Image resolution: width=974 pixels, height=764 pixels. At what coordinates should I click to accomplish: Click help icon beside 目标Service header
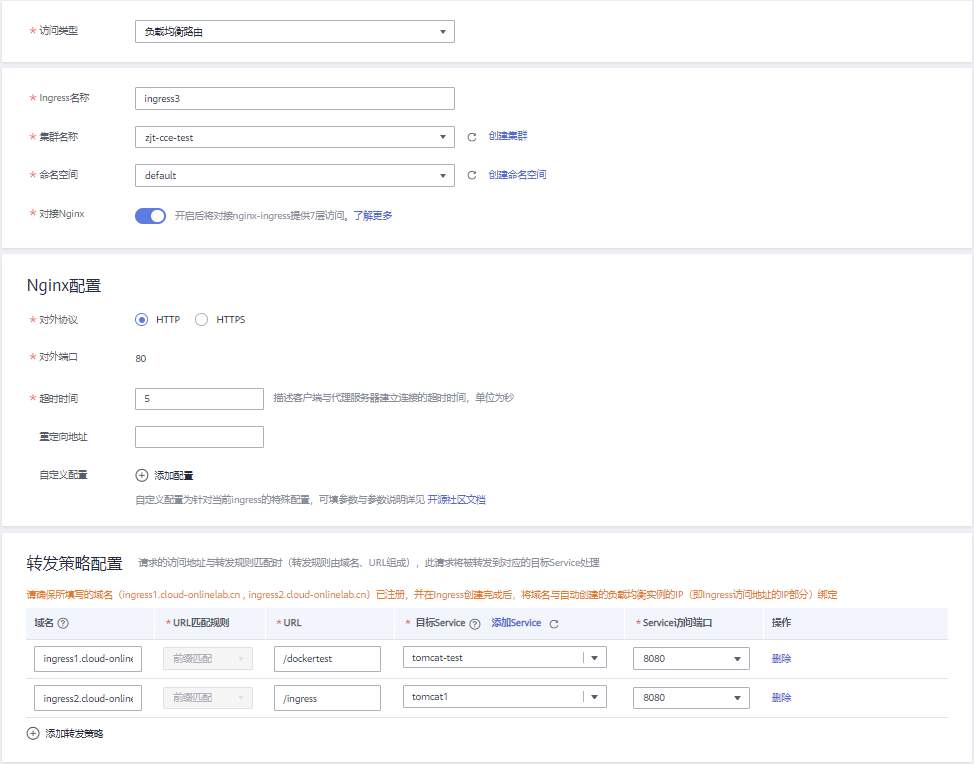click(x=475, y=623)
